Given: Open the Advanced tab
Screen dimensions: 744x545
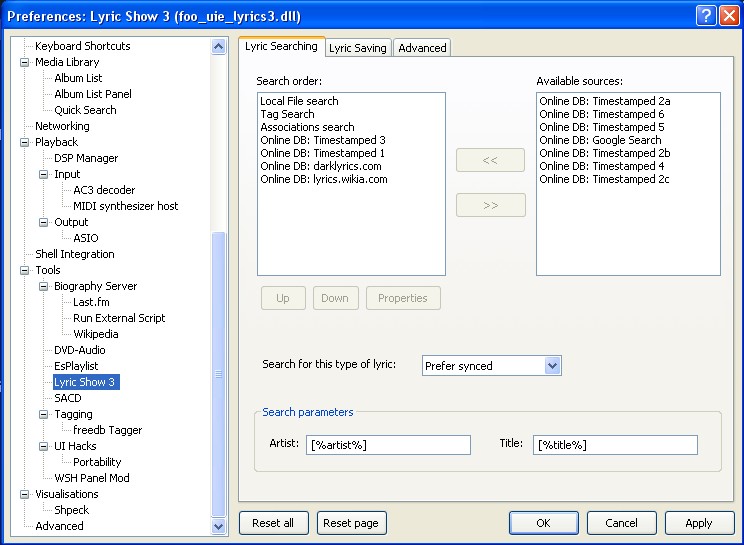Looking at the screenshot, I should click(x=422, y=47).
